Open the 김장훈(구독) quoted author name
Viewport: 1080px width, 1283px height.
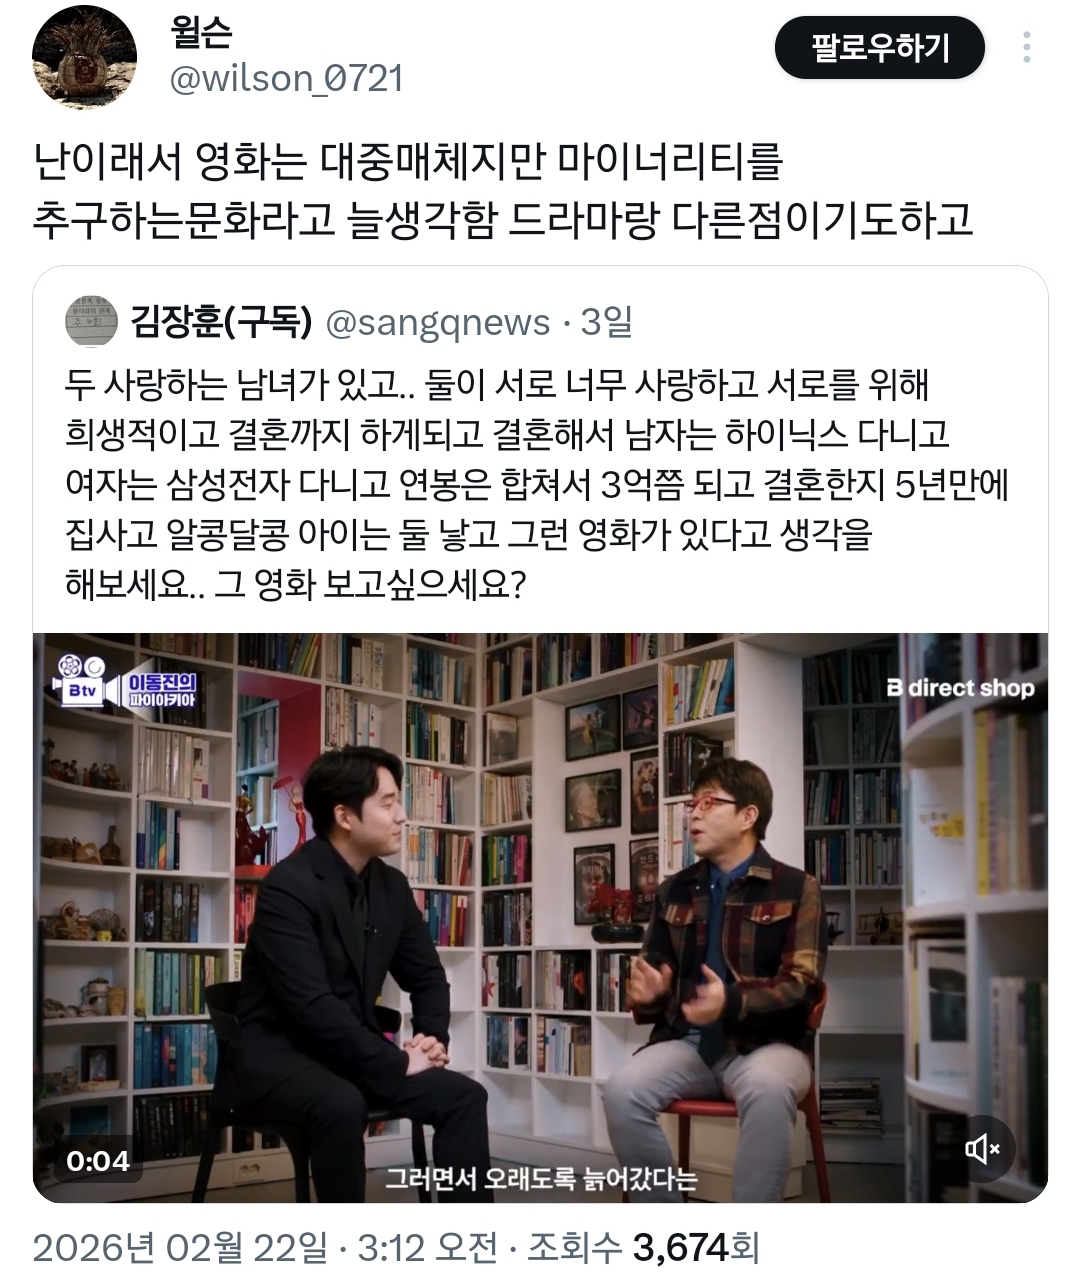click(221, 322)
